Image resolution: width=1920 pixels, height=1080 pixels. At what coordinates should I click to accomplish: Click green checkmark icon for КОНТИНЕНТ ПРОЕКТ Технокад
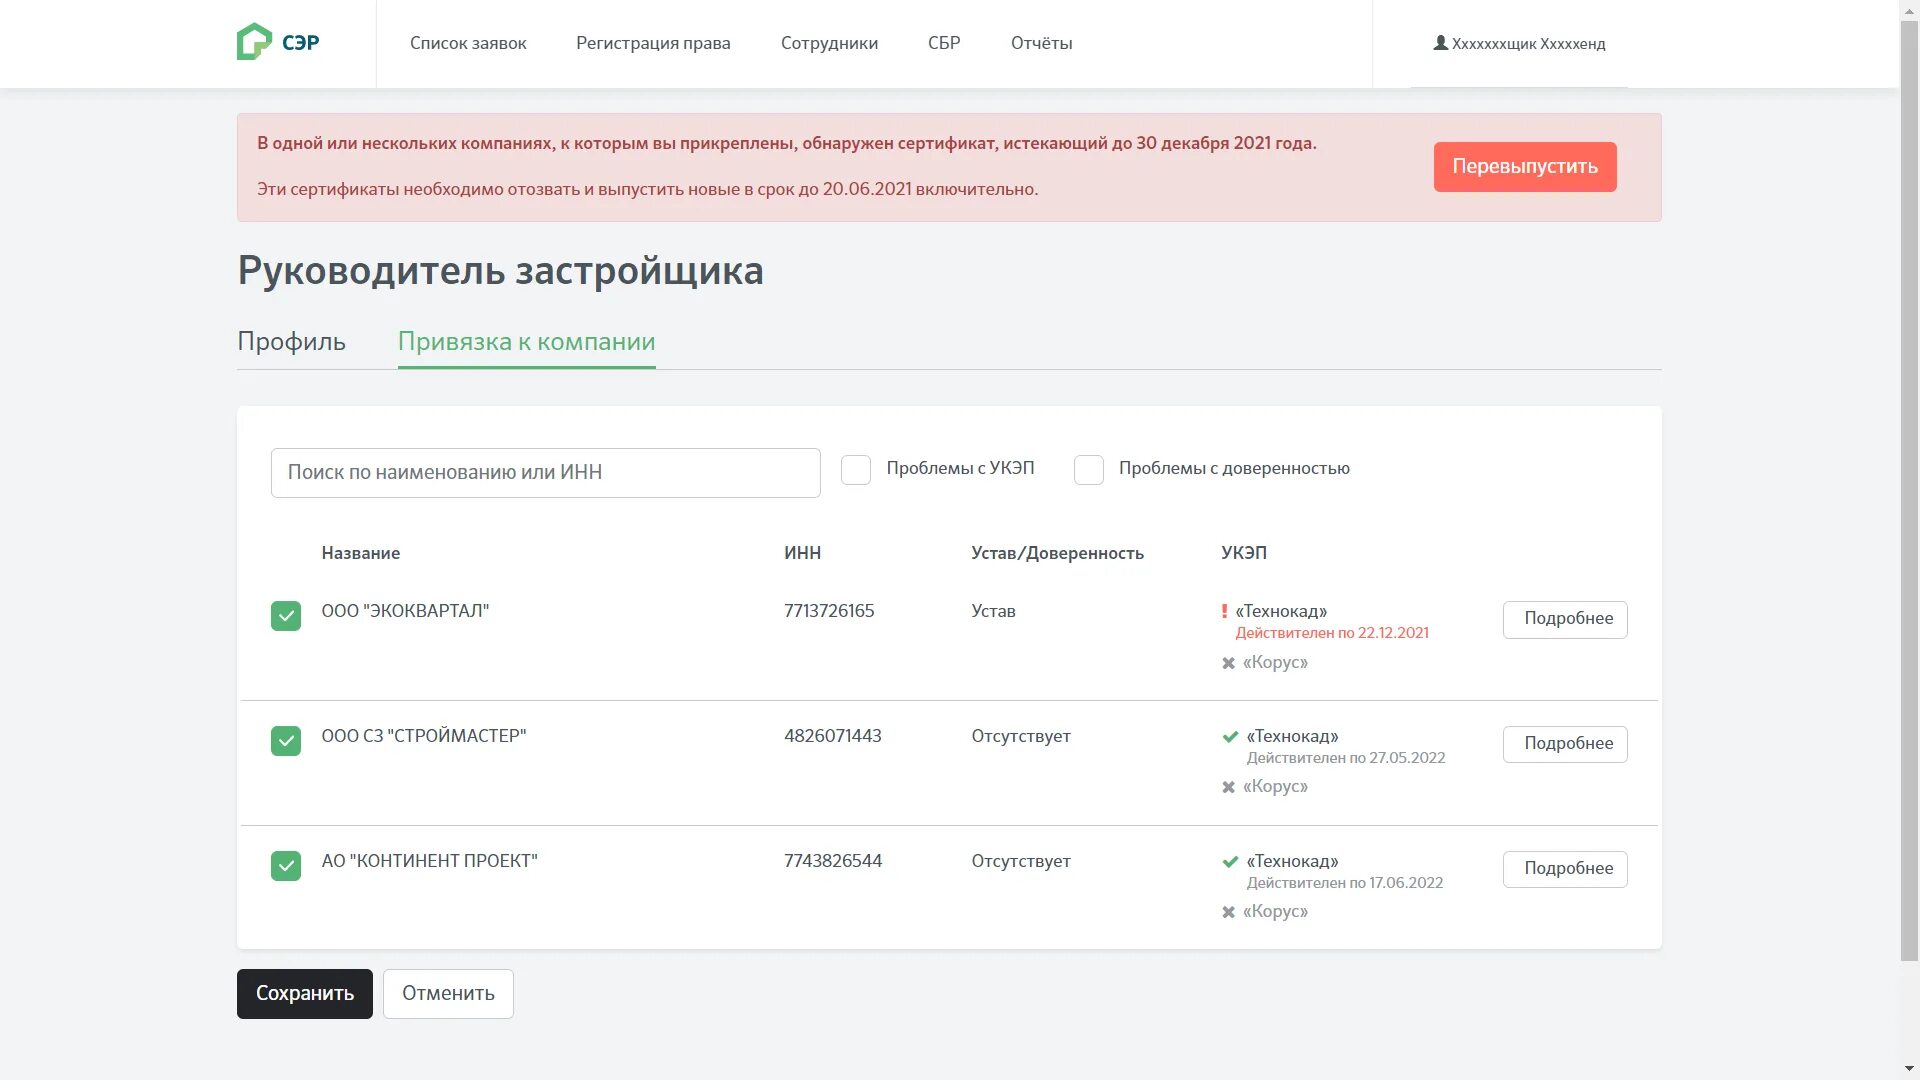(1230, 862)
